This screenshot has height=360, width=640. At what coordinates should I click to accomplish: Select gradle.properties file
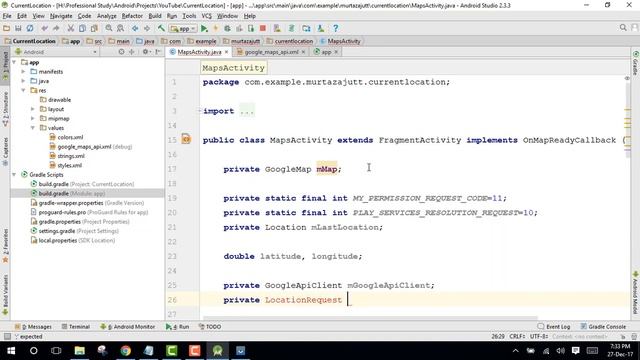[x=80, y=222]
